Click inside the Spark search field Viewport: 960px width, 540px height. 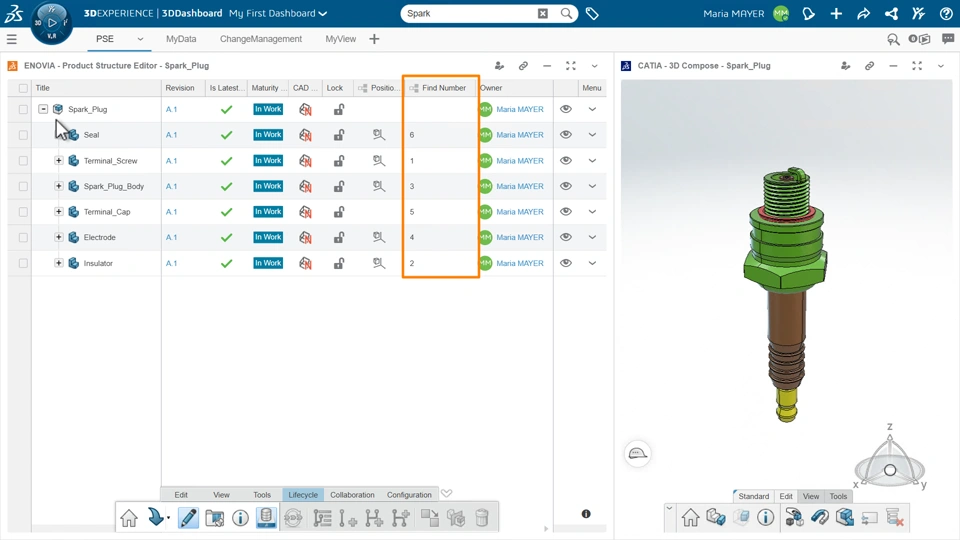[470, 13]
